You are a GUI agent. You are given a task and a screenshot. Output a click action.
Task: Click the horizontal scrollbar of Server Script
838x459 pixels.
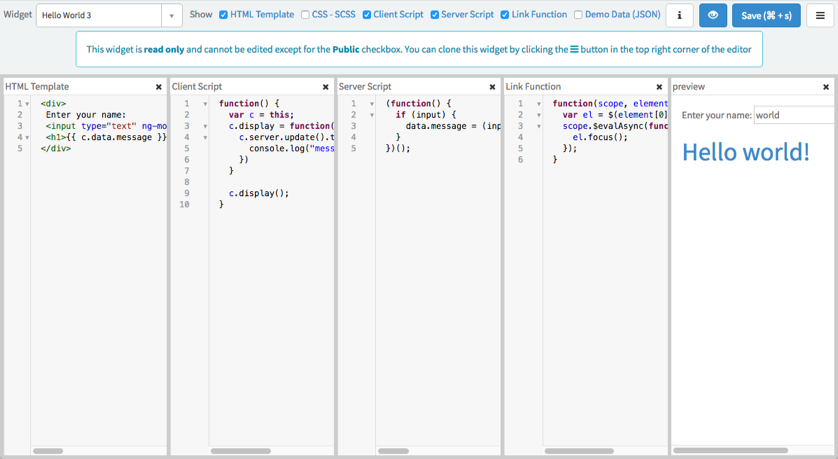pos(393,451)
